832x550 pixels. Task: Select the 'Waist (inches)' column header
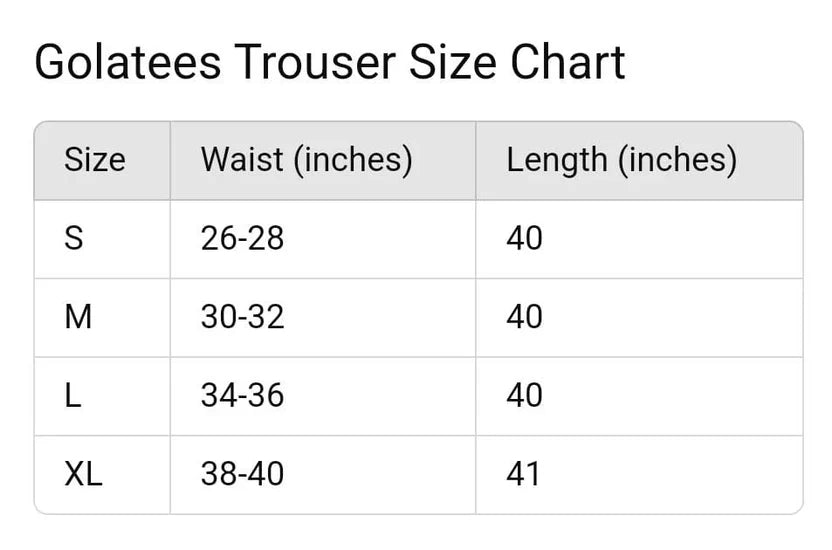306,160
